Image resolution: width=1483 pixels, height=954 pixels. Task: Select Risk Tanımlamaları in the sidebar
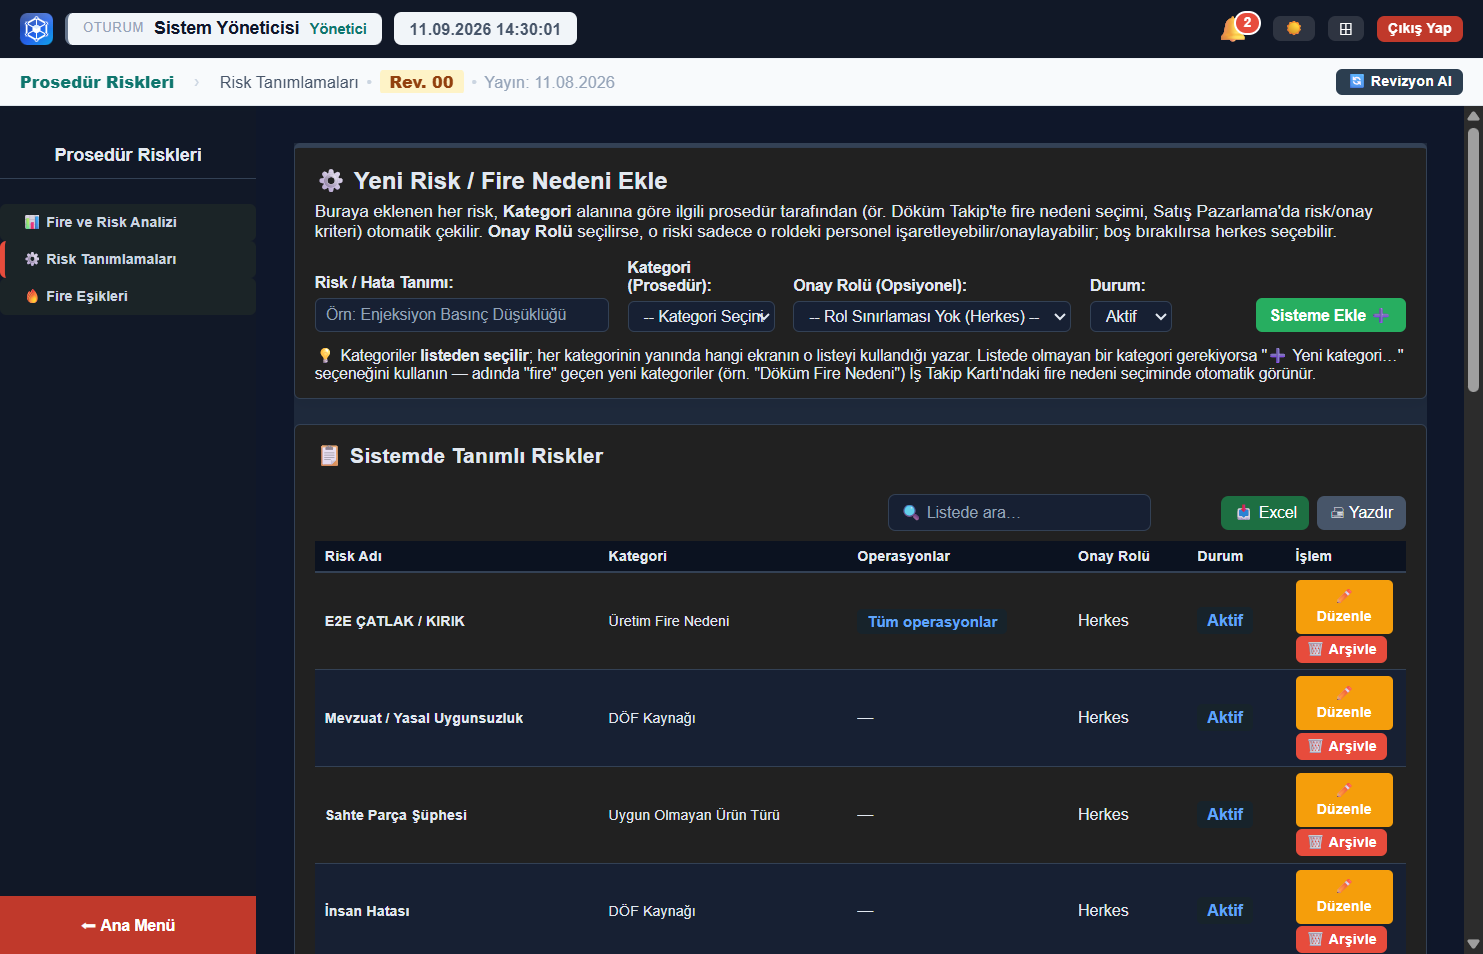pyautogui.click(x=128, y=259)
